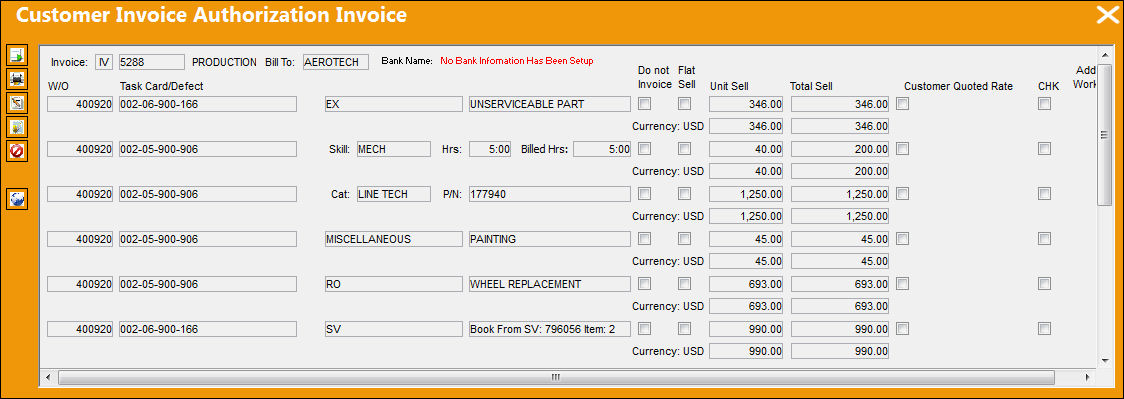Tick CHK box for WHEEL REPLACEMENT row
Image resolution: width=1124 pixels, height=399 pixels.
pos(1044,284)
